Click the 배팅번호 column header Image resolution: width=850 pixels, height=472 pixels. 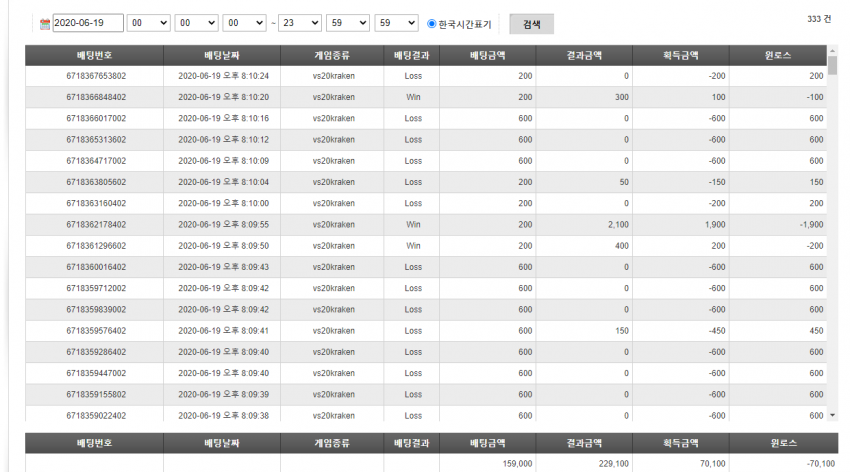pyautogui.click(x=94, y=55)
